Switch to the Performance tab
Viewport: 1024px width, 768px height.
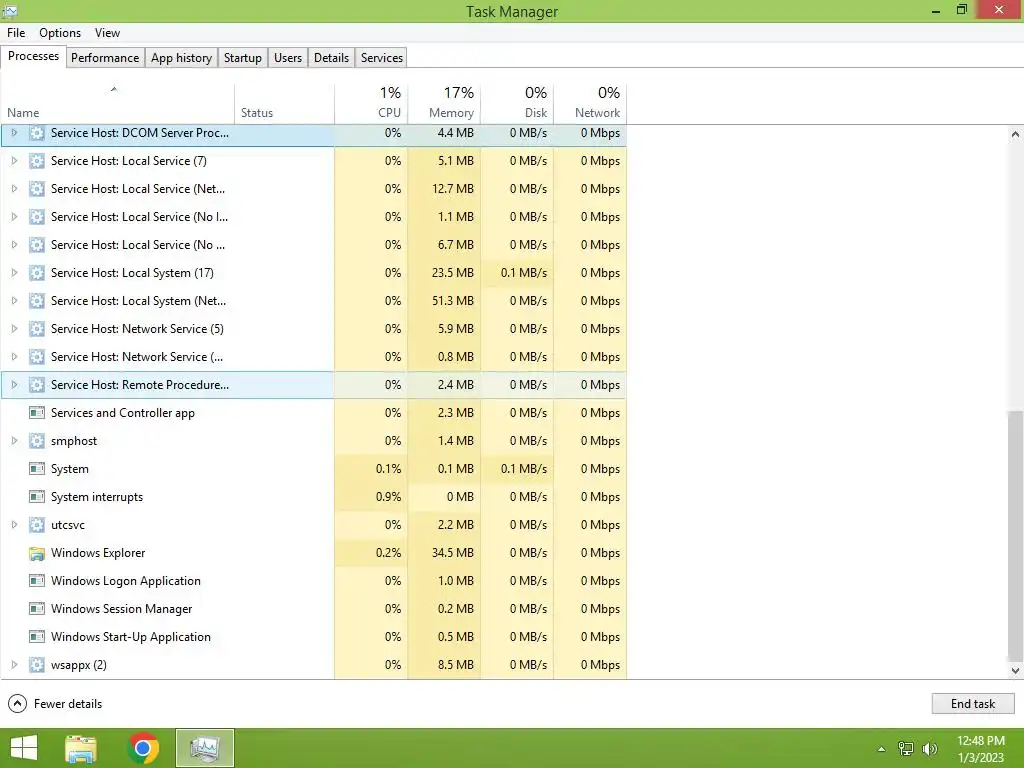(x=105, y=57)
